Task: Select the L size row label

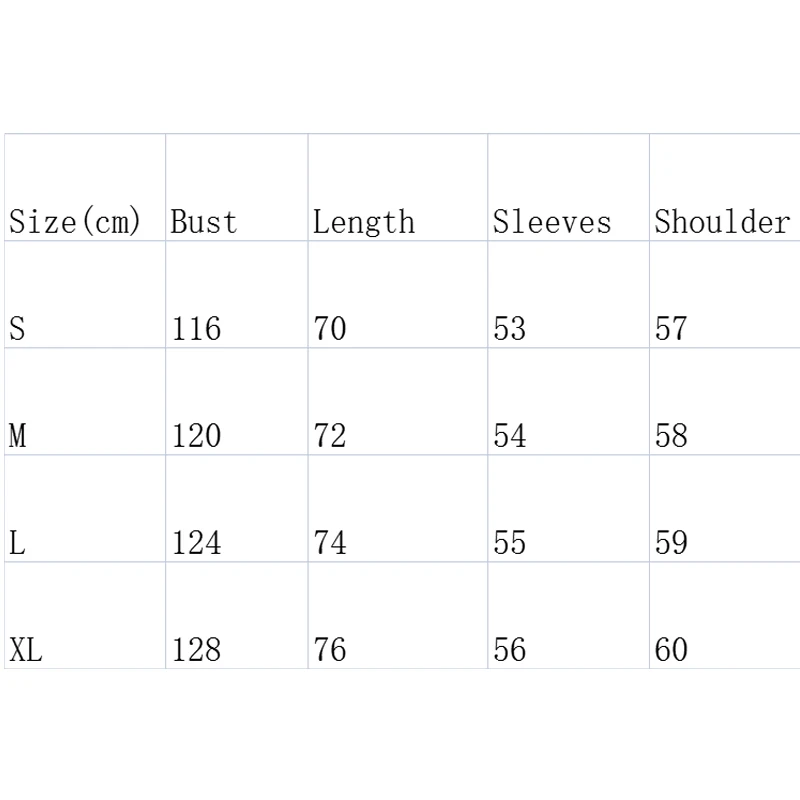Action: [17, 542]
